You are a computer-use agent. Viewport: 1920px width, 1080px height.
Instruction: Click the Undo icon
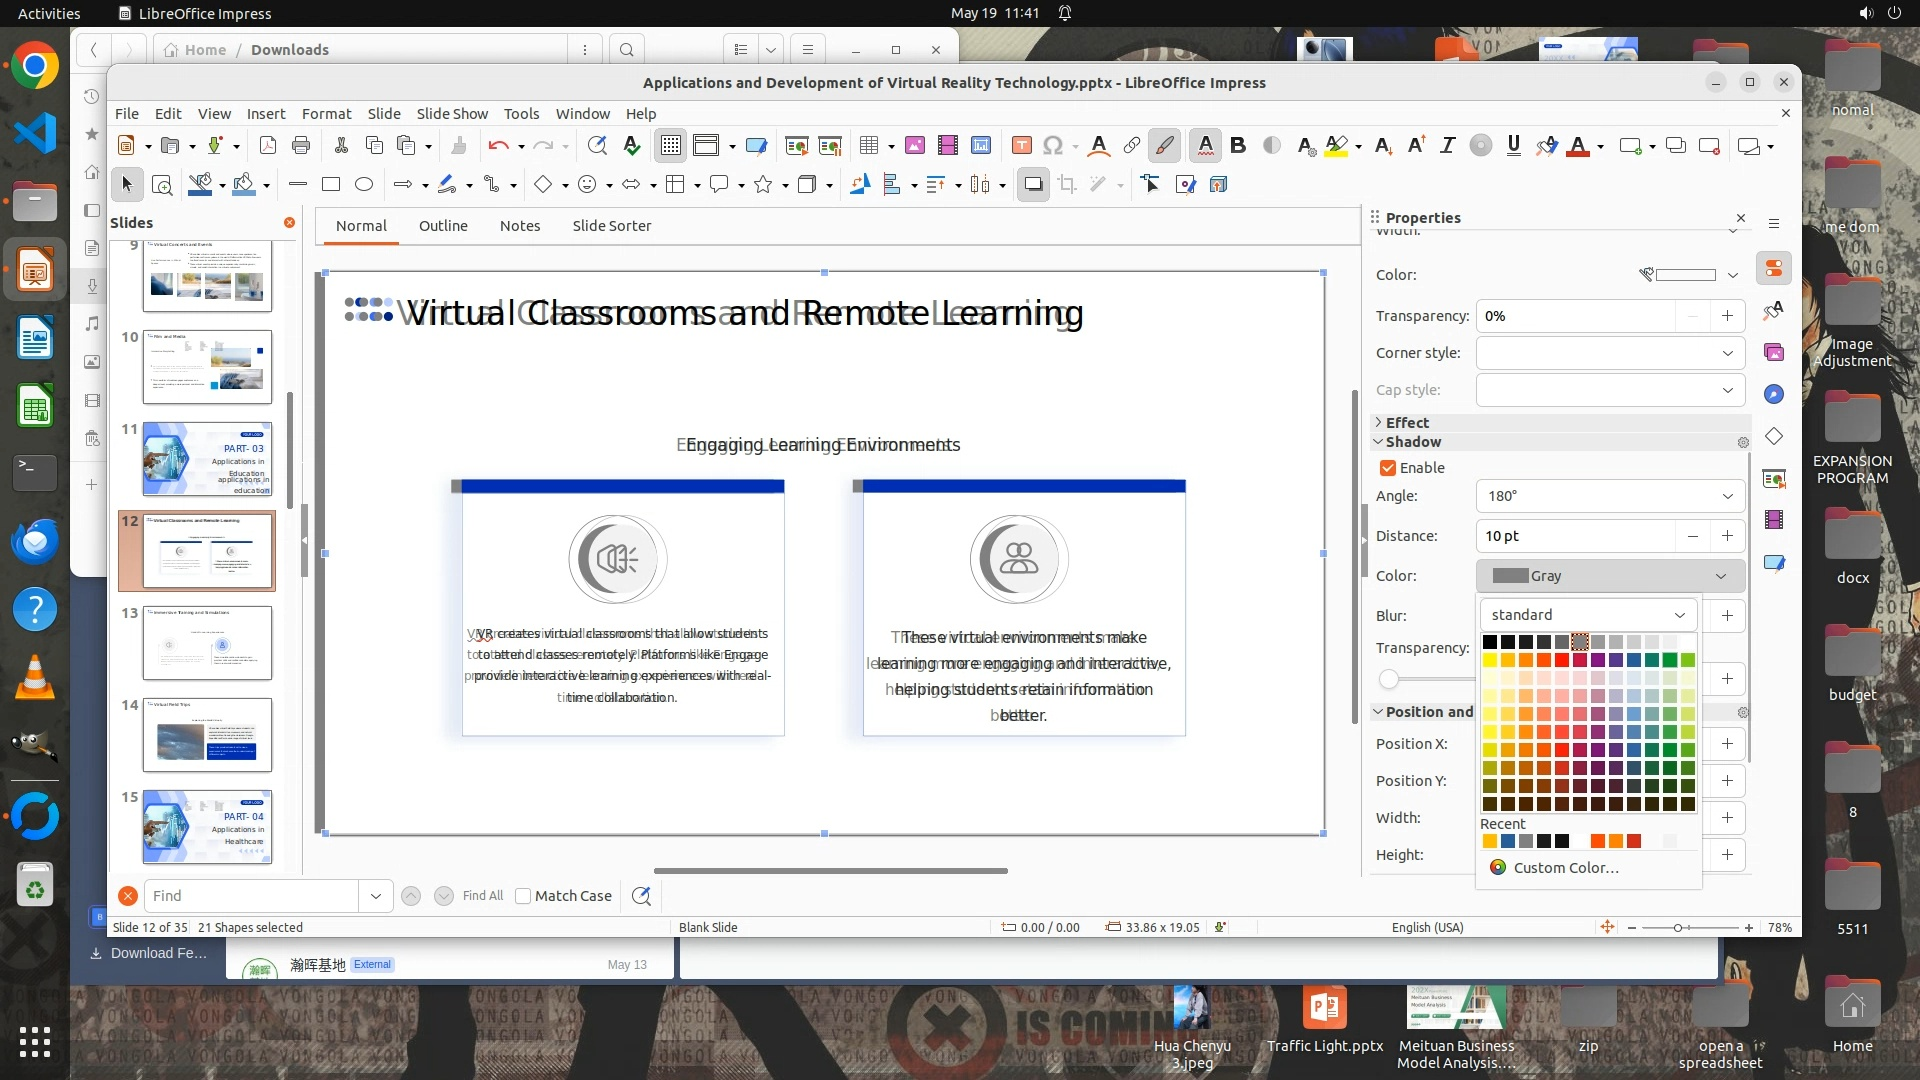pos(498,146)
